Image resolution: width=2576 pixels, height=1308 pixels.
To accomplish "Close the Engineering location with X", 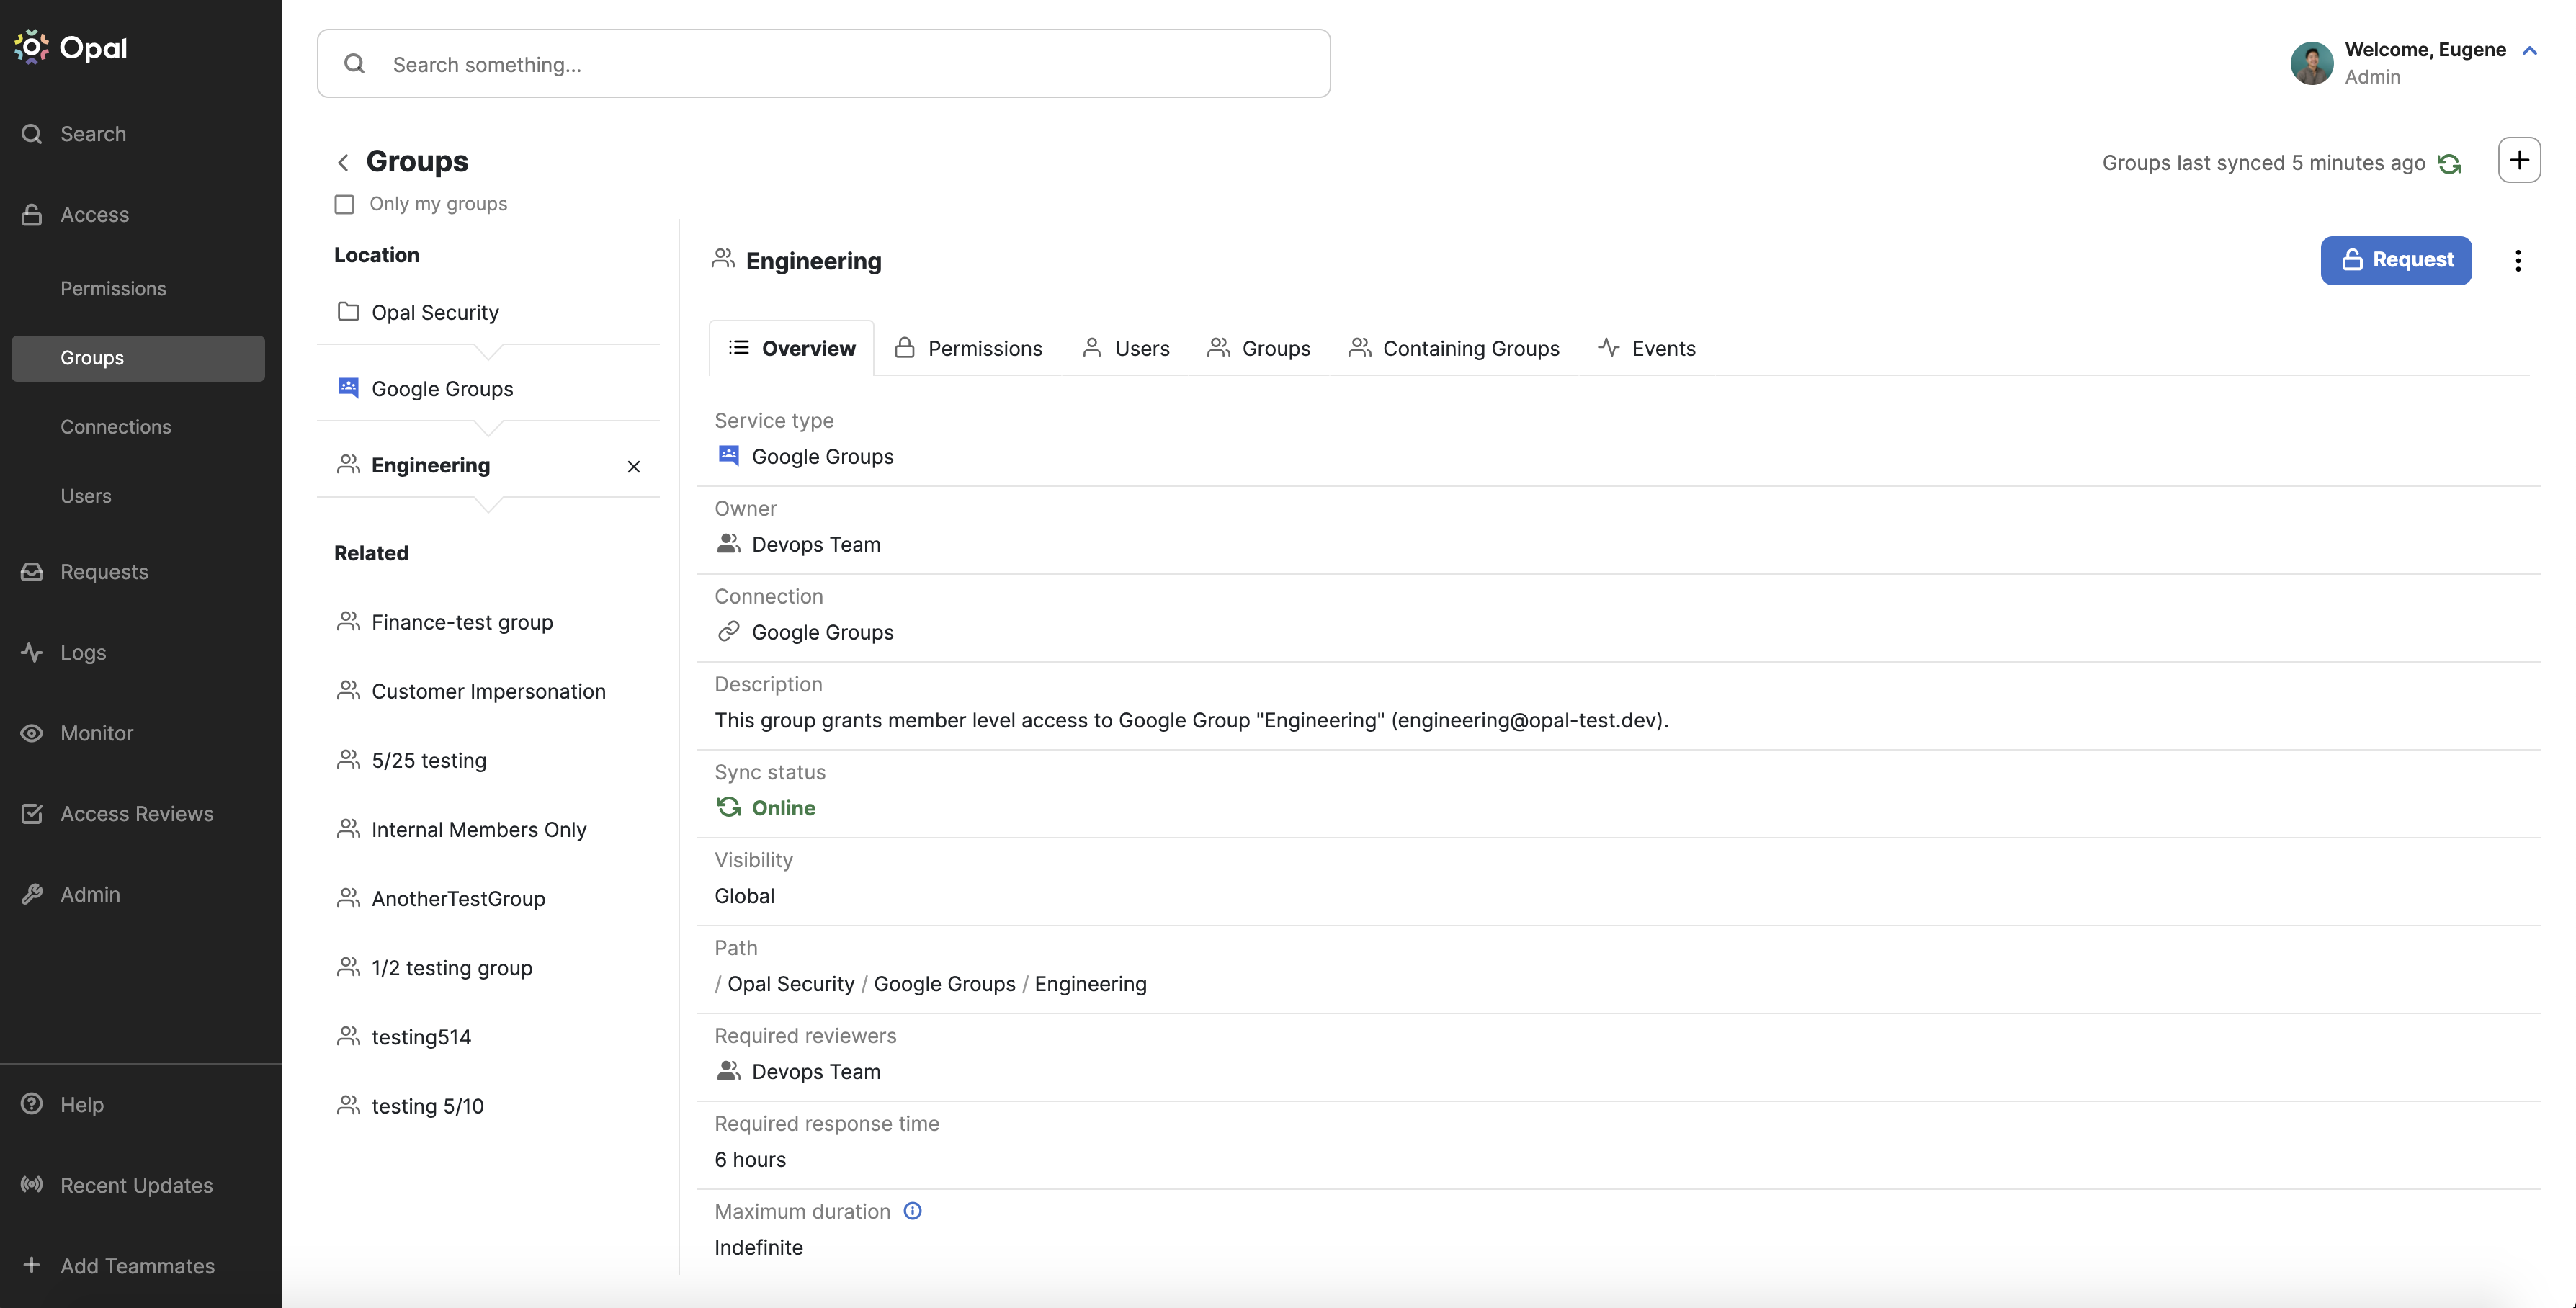I will (634, 467).
